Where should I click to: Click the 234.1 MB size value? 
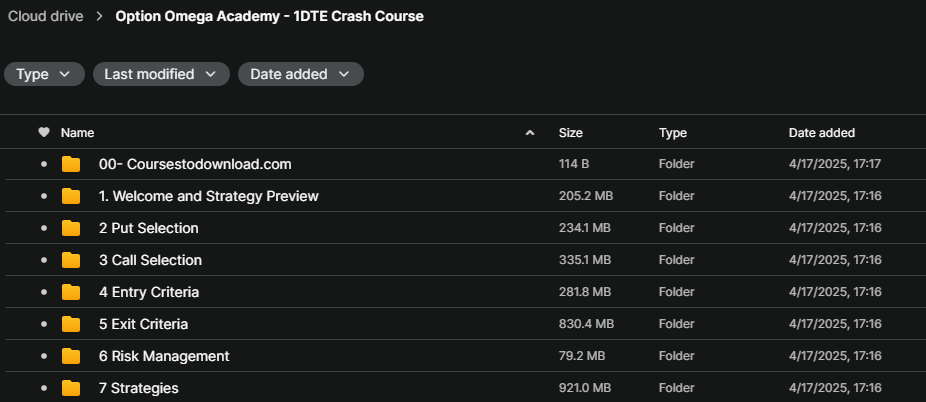[585, 228]
